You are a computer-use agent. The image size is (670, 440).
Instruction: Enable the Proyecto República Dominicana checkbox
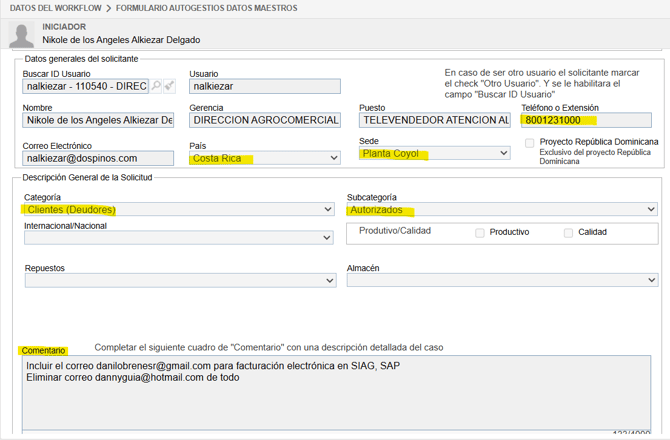pyautogui.click(x=530, y=143)
